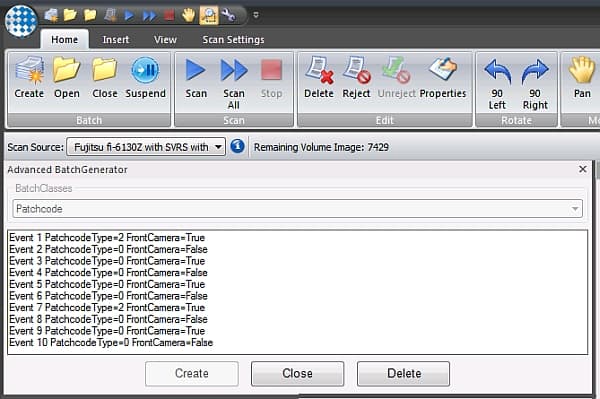Switch to the Scan Settings tab
Screen dimensions: 600x399
pos(233,40)
